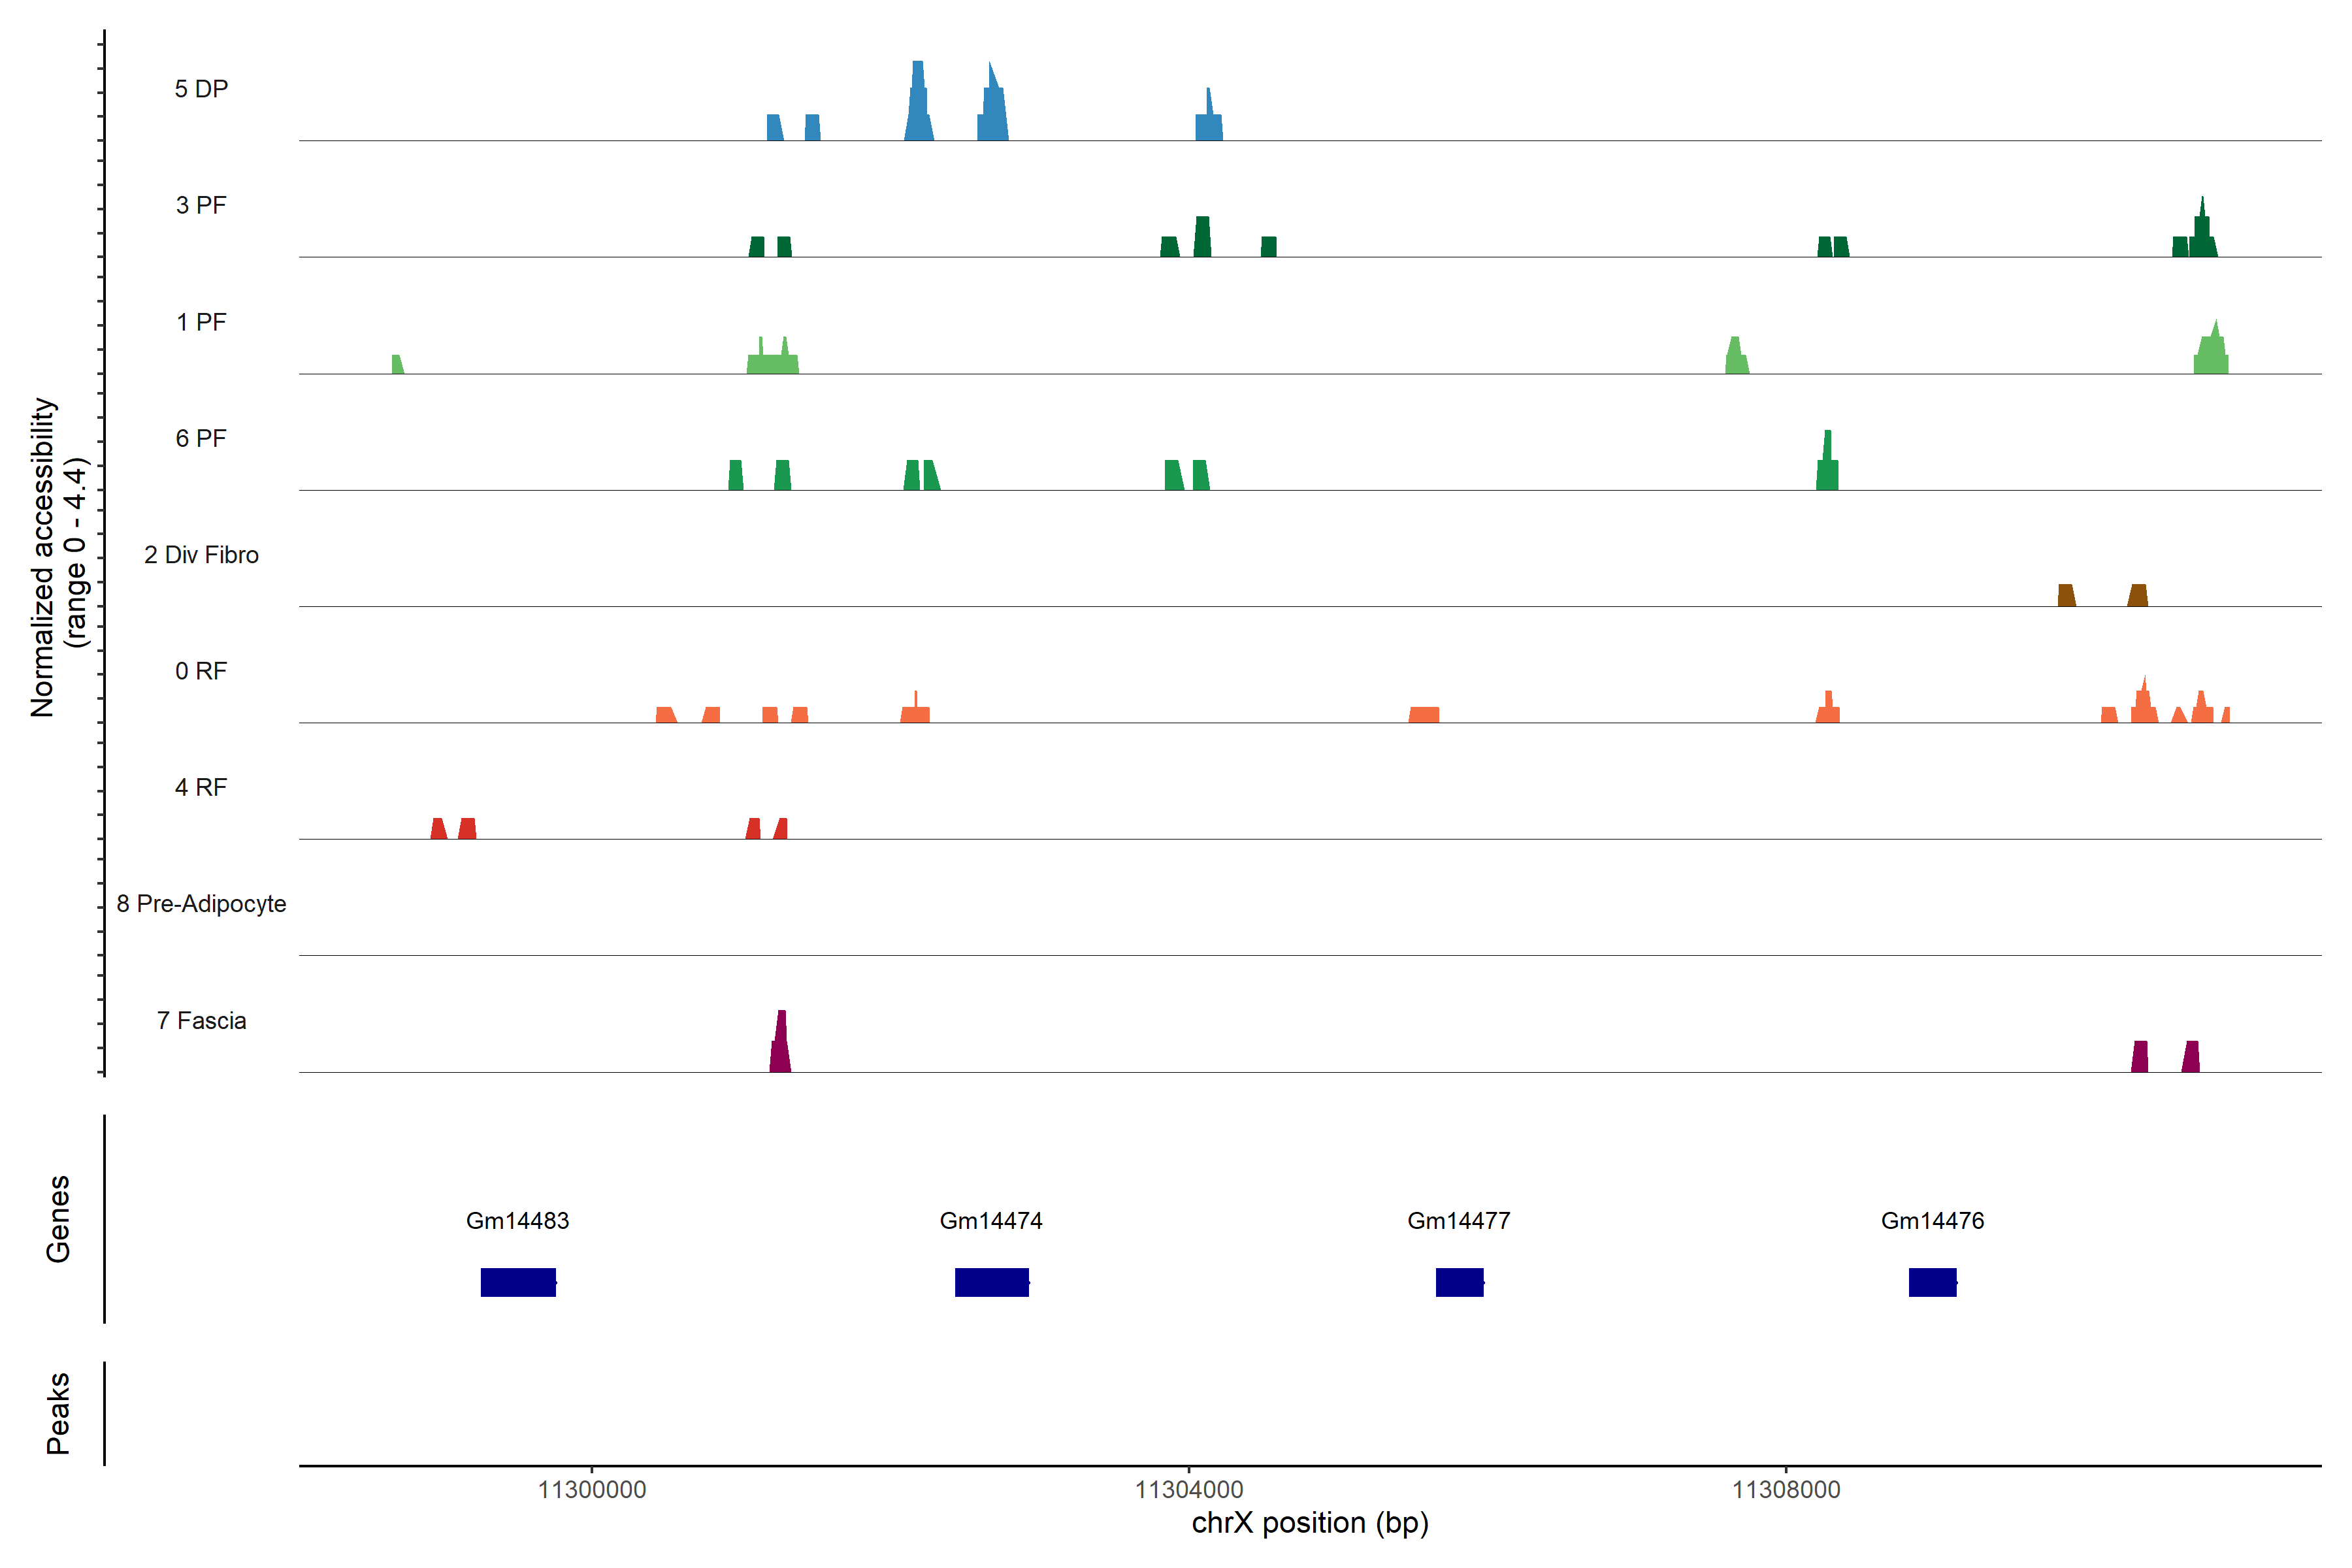Click the 6 PF tallest green peak

(1827, 465)
